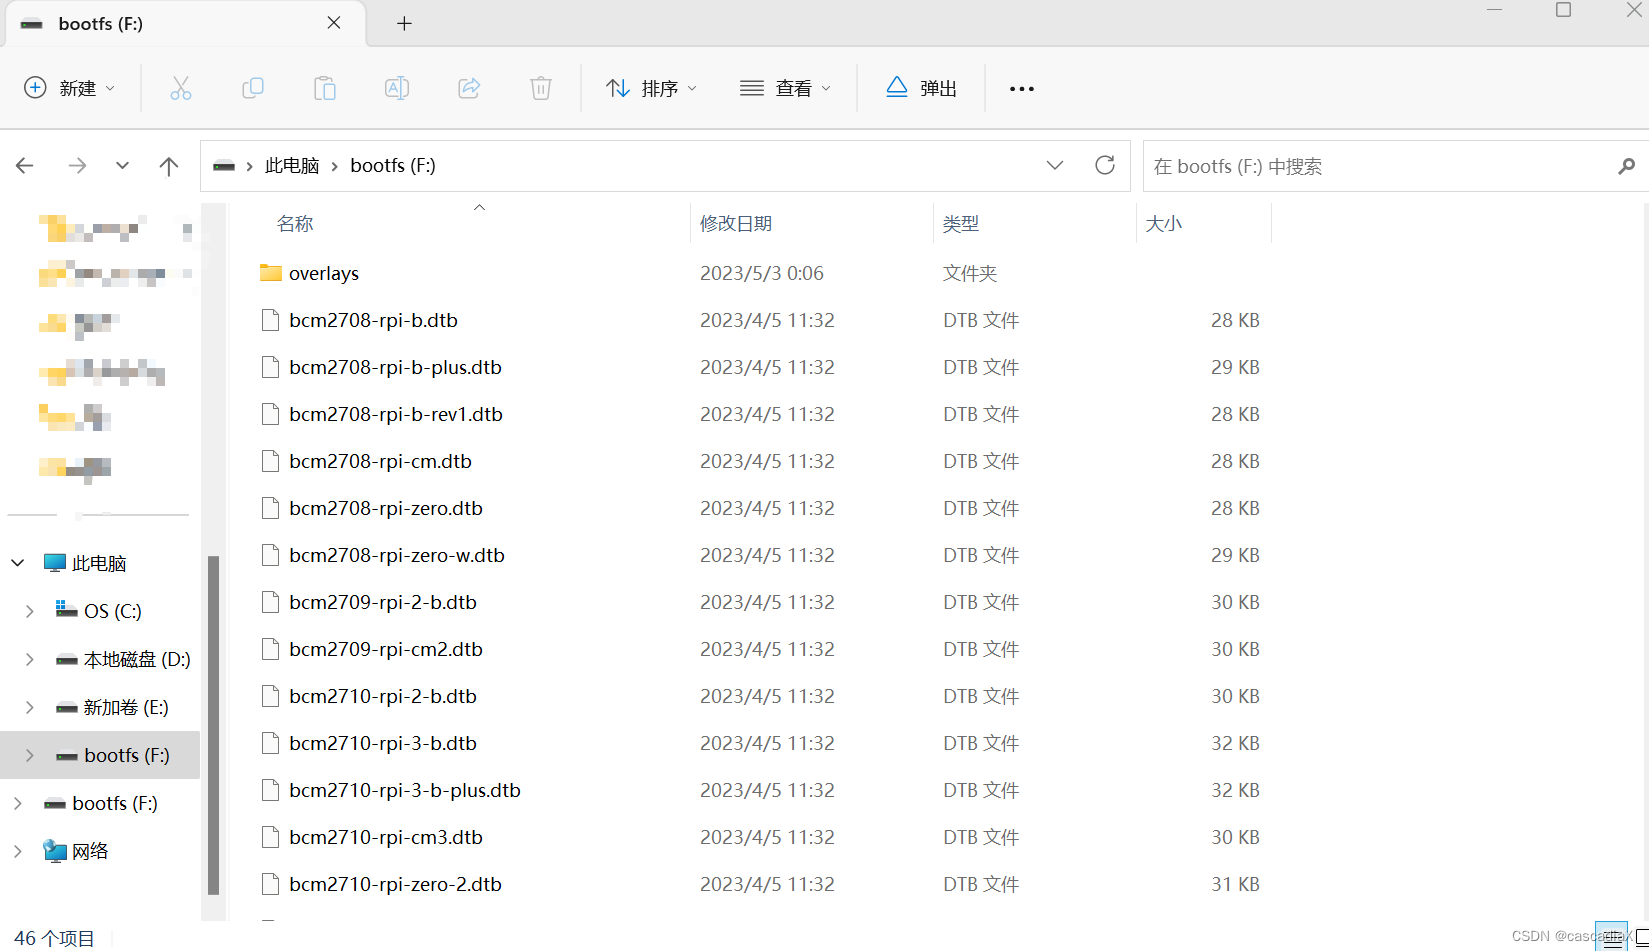Select file bcm2708-rpi-zero-w.dtb
Screen dimensions: 1649x951
coord(397,555)
